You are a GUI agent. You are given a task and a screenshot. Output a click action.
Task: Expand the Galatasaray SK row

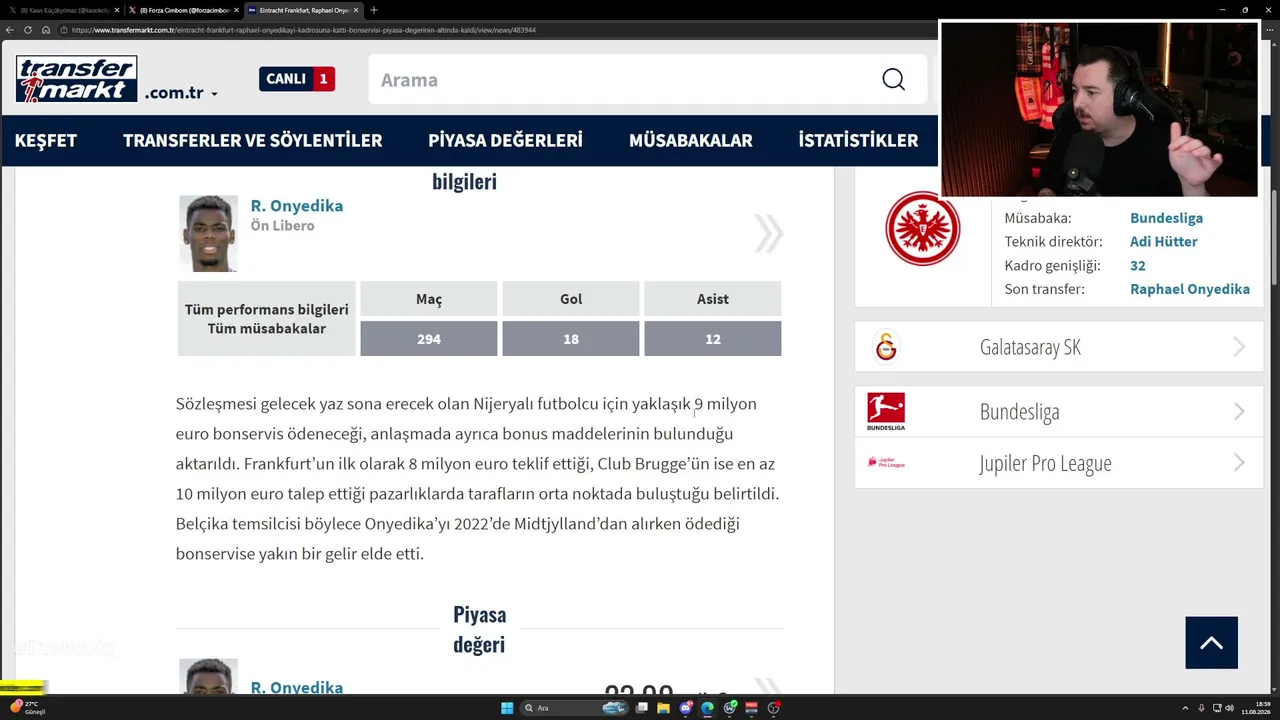click(x=1059, y=347)
